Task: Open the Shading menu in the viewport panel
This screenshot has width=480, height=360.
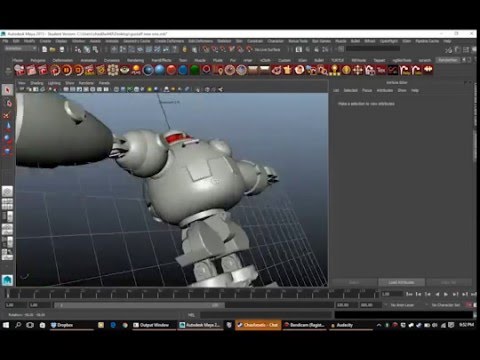Action: tap(37, 83)
